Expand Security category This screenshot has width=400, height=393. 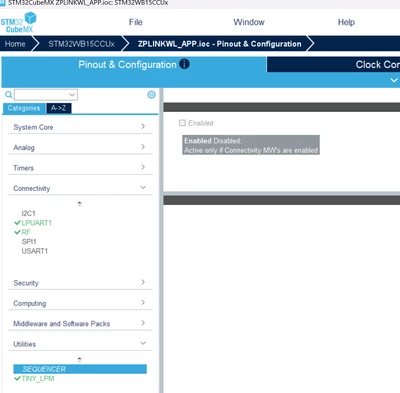point(80,283)
